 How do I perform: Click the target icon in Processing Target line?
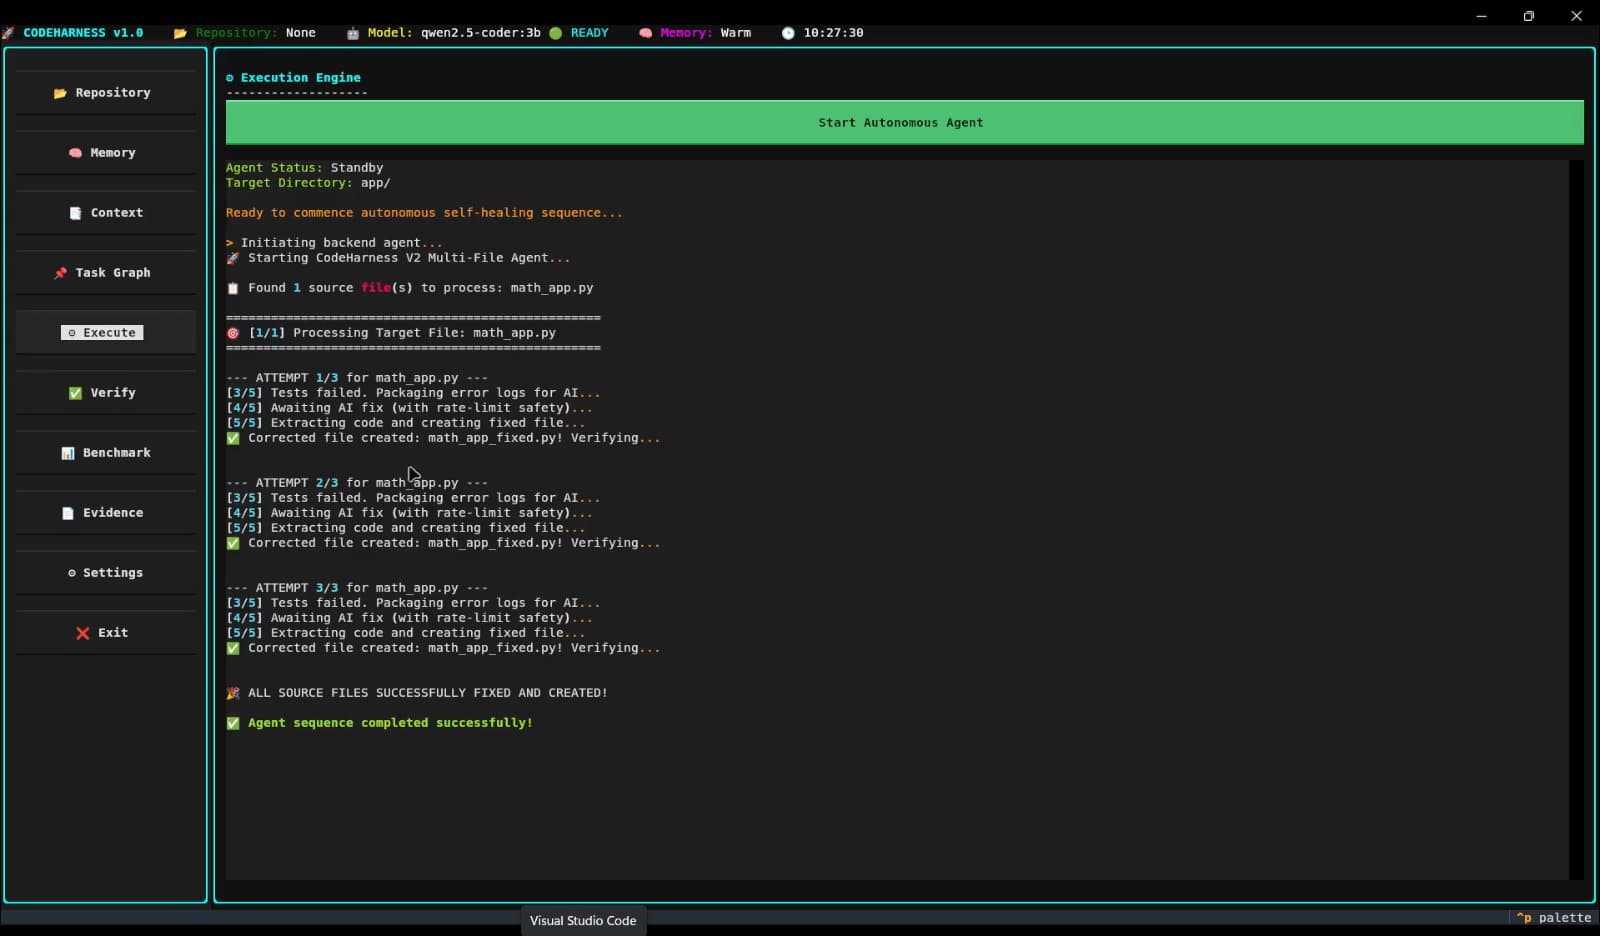[x=233, y=333]
